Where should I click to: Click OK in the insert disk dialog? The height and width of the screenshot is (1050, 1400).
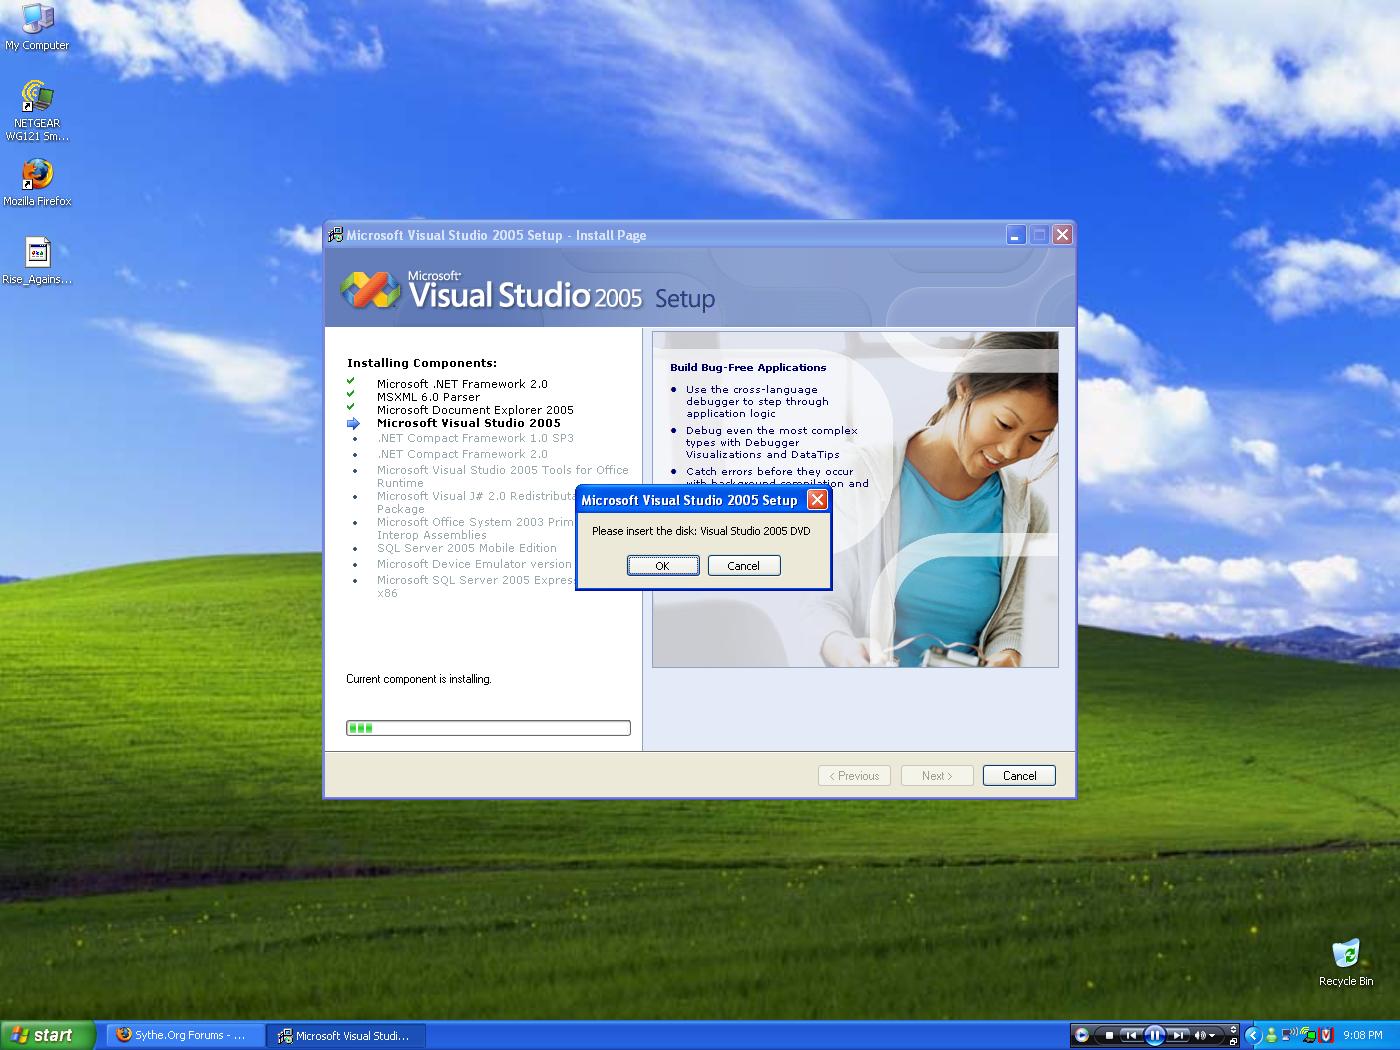pyautogui.click(x=662, y=566)
